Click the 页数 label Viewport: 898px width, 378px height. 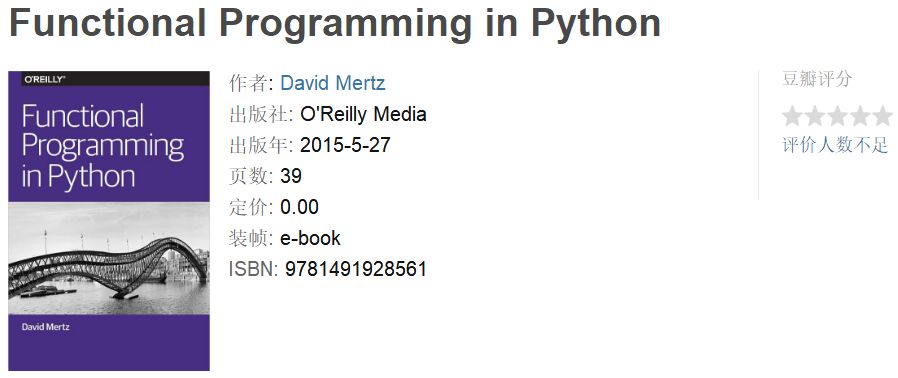pyautogui.click(x=251, y=176)
